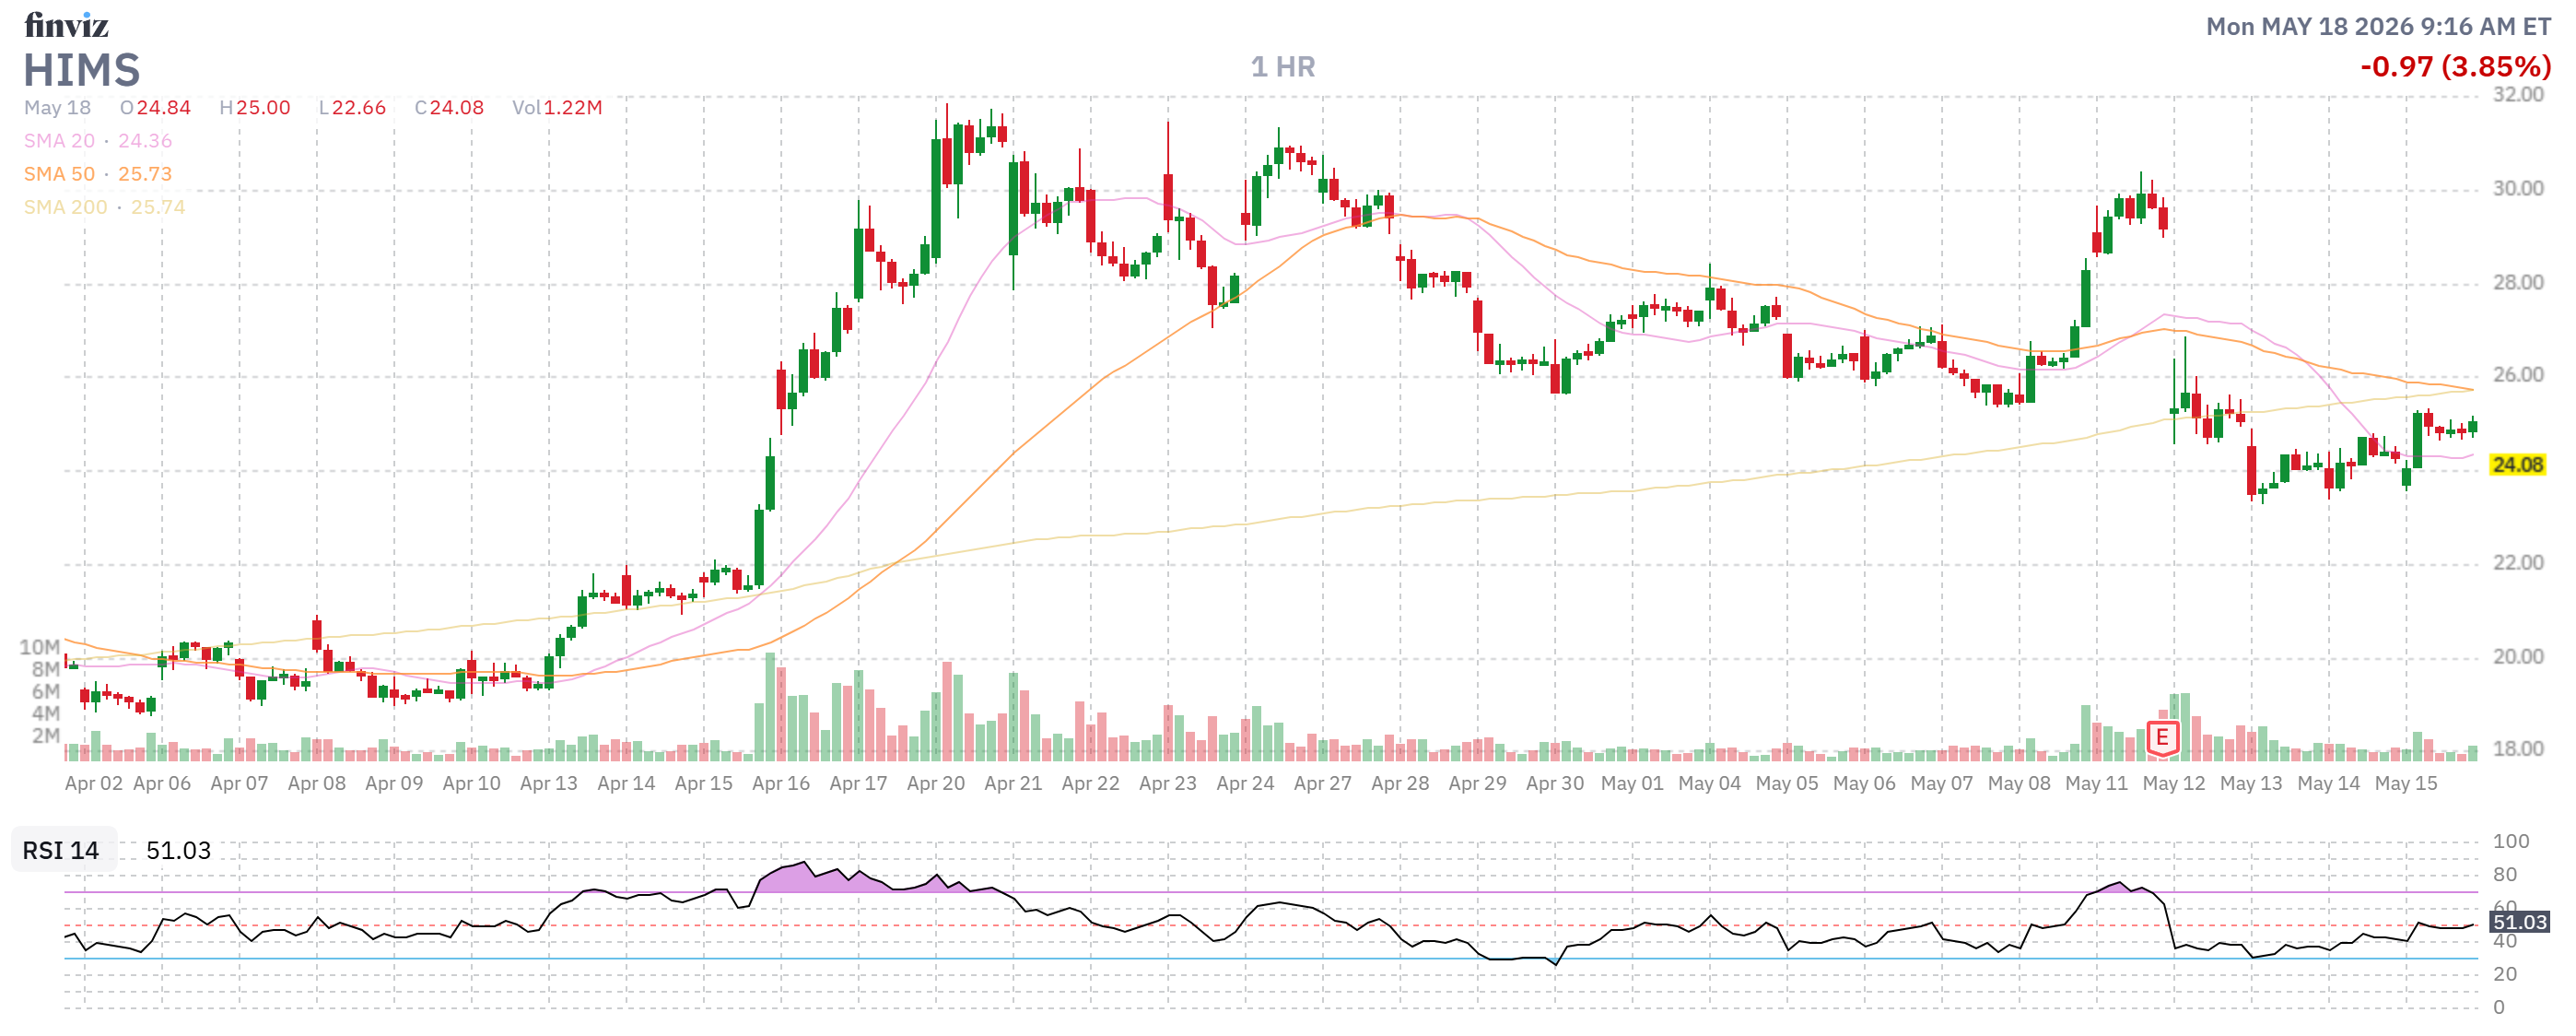The height and width of the screenshot is (1036, 2576).
Task: Click the RSI axis label 100
Action: (x=2511, y=841)
